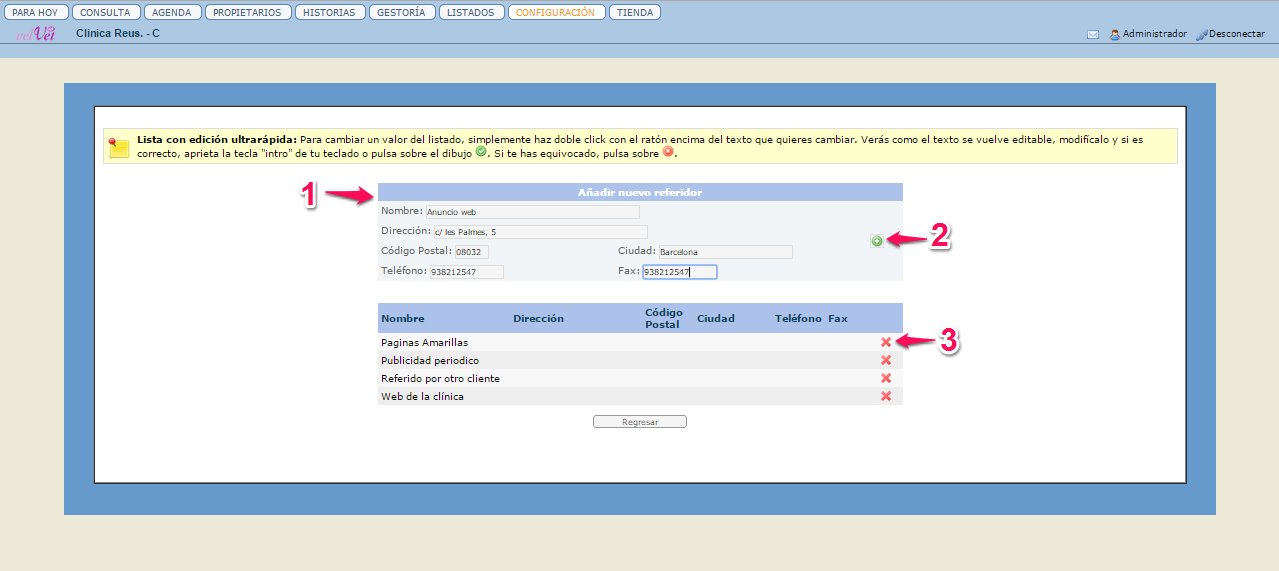The width and height of the screenshot is (1279, 571).
Task: Delete the Web de la clínica entry
Action: (885, 396)
